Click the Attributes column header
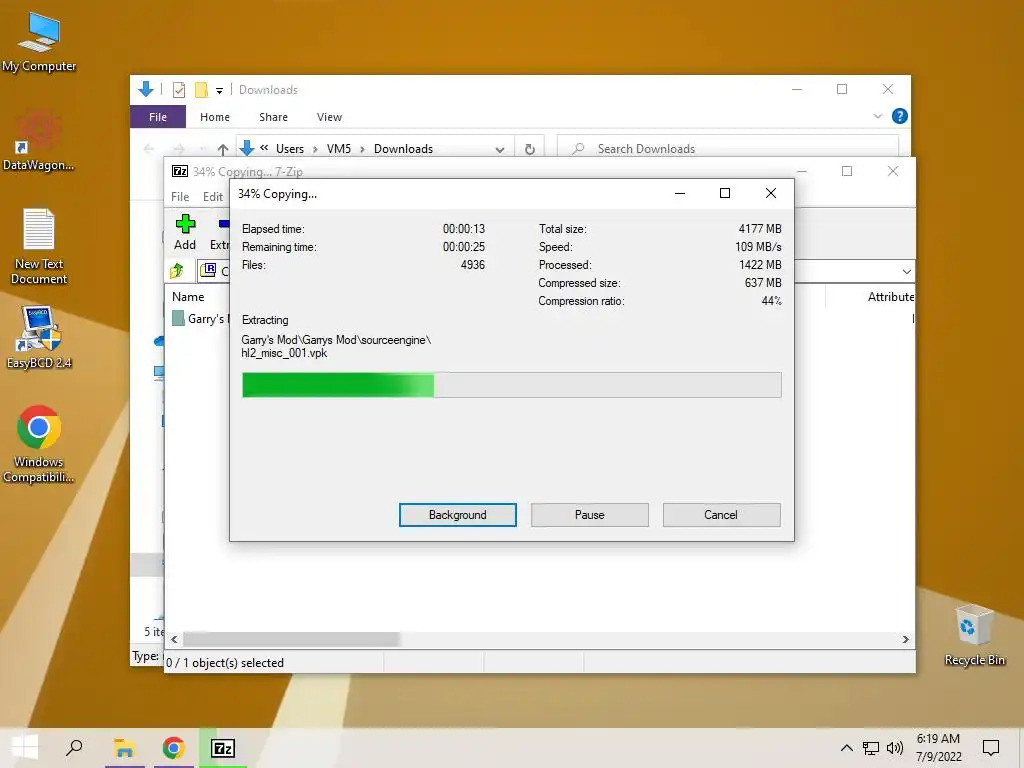This screenshot has height=768, width=1024. [x=891, y=296]
